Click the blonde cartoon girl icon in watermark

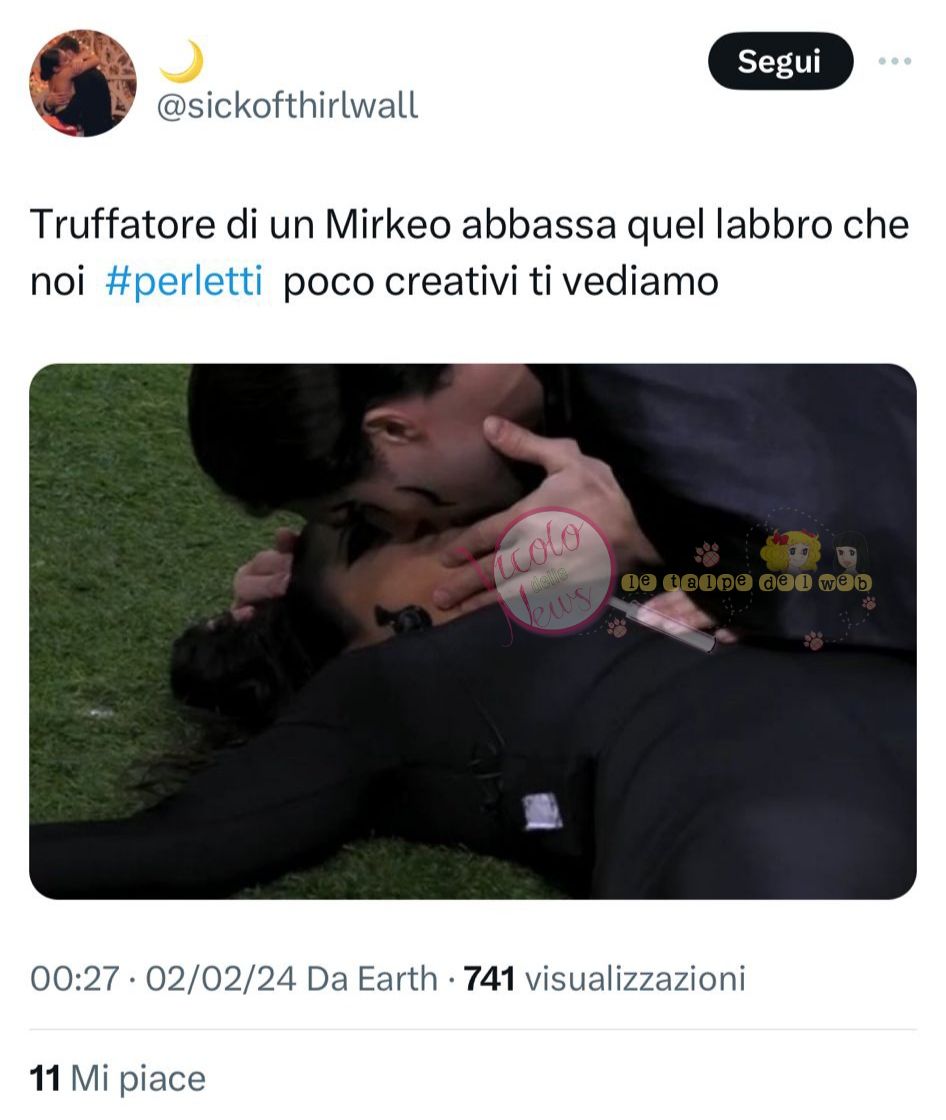[790, 550]
